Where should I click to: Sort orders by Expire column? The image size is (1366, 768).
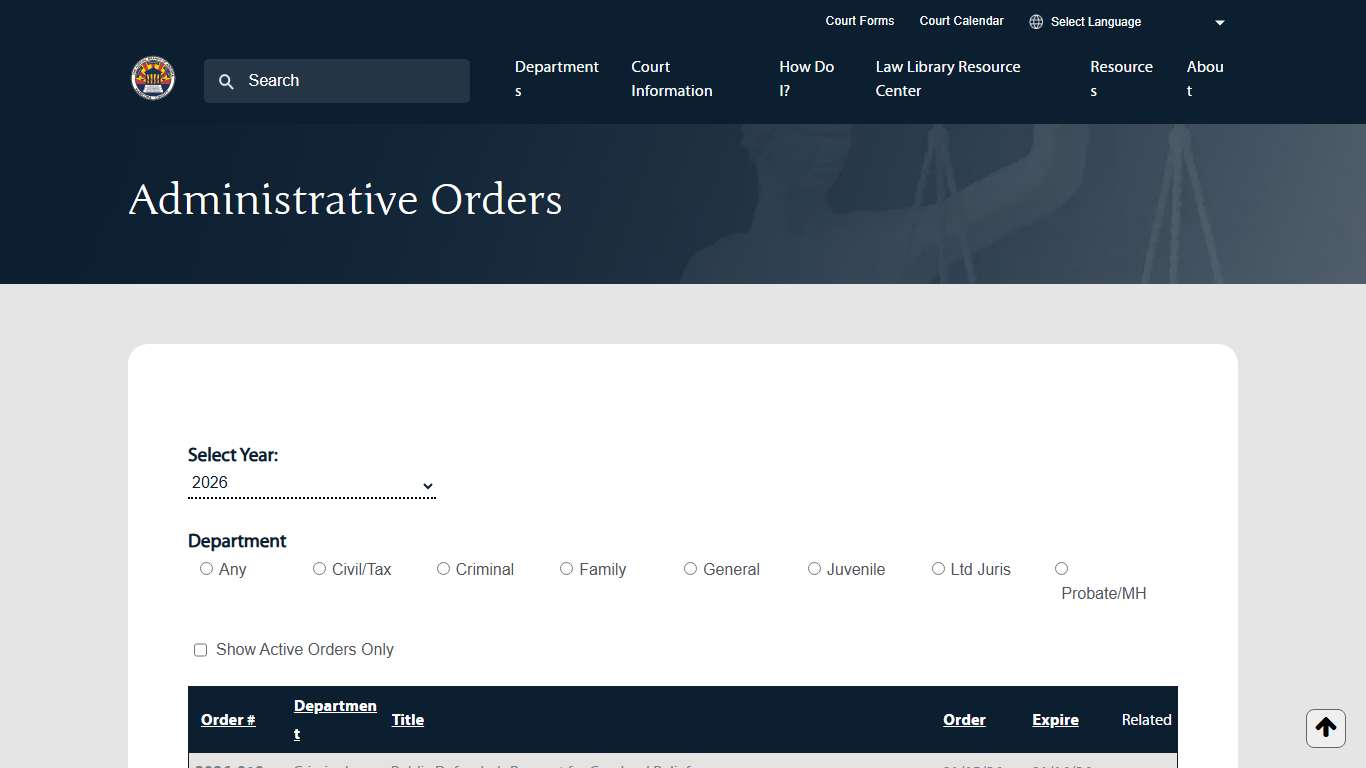coord(1055,719)
